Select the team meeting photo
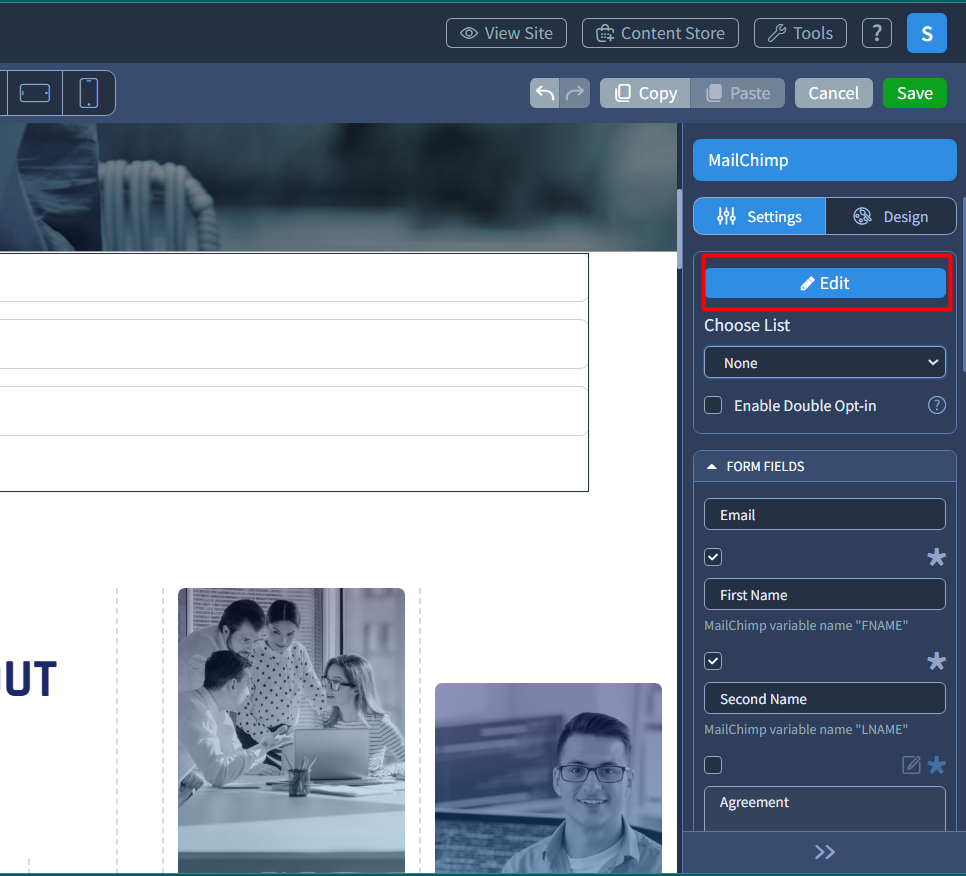This screenshot has width=966, height=876. pos(291,730)
